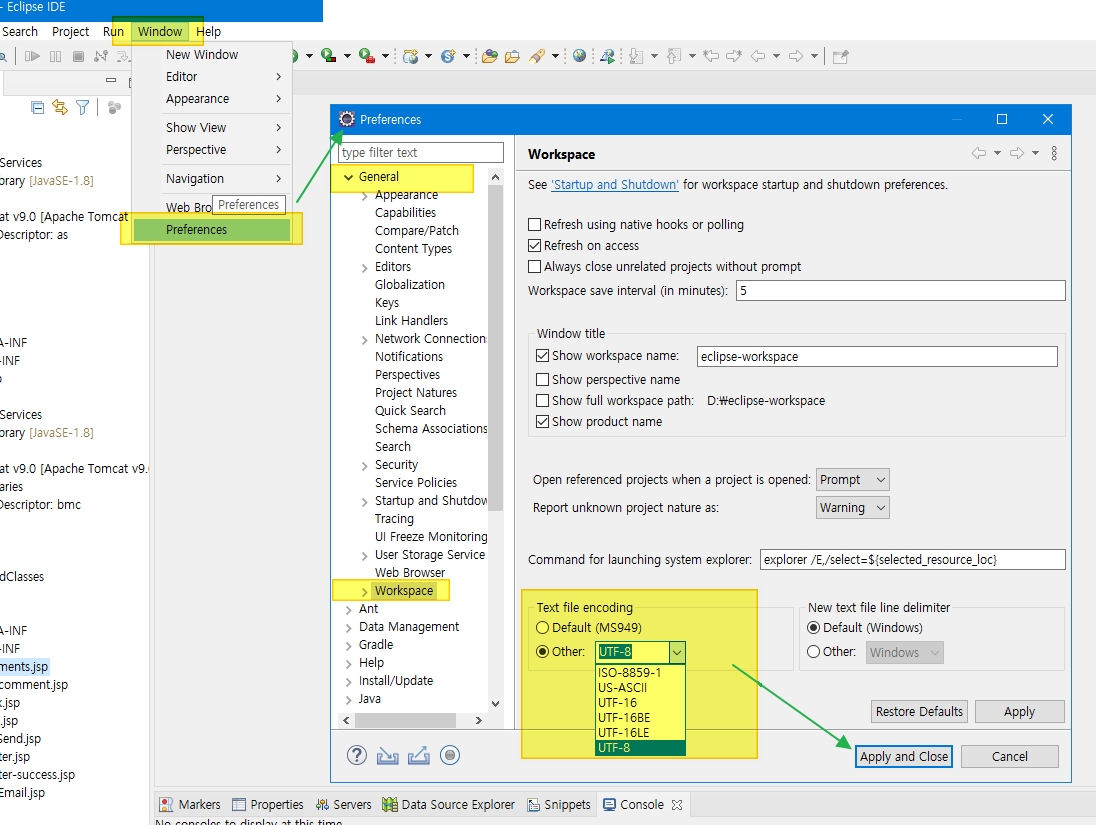This screenshot has height=825, width=1096.
Task: Open the Help menu
Action: [208, 31]
